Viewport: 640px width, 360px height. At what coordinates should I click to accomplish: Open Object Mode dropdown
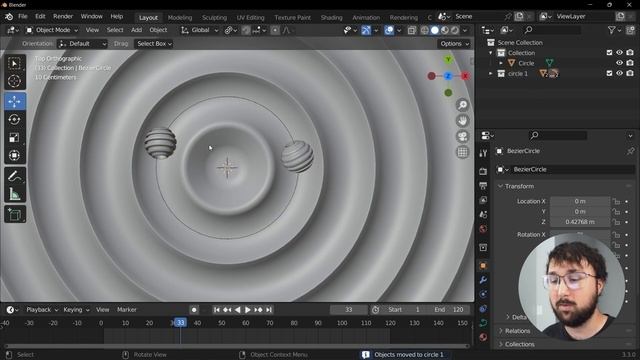[x=52, y=30]
